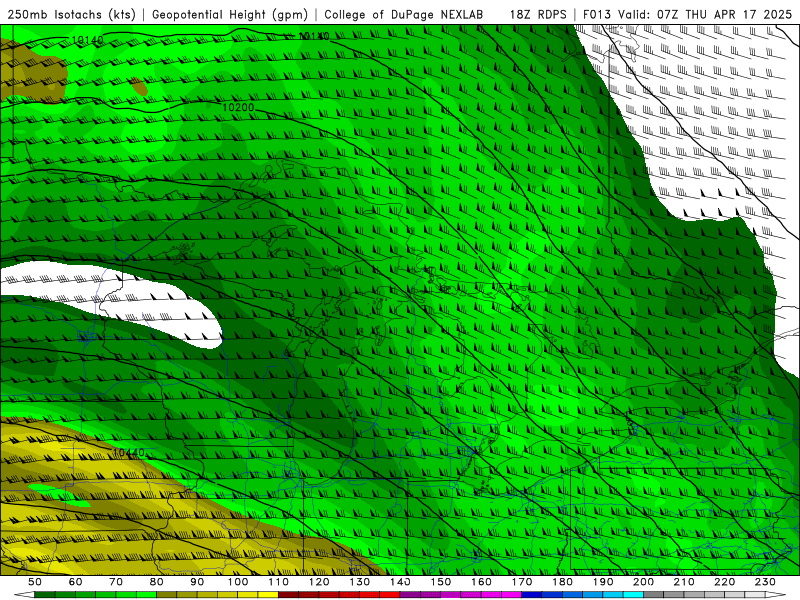800x600 pixels.
Task: Click the dark green legend swatch under 50
Action: (45, 595)
